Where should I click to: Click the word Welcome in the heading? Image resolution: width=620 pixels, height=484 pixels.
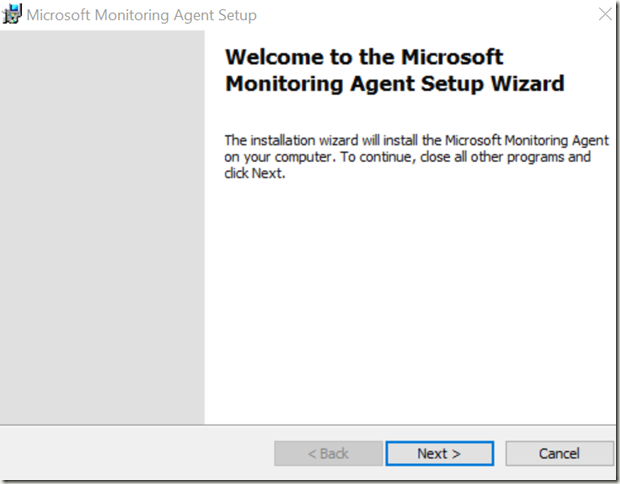pyautogui.click(x=275, y=57)
